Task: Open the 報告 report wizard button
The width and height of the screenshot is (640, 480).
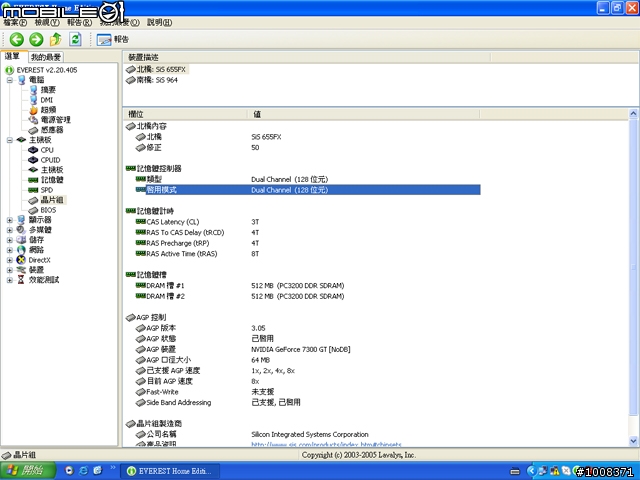Action: [113, 40]
